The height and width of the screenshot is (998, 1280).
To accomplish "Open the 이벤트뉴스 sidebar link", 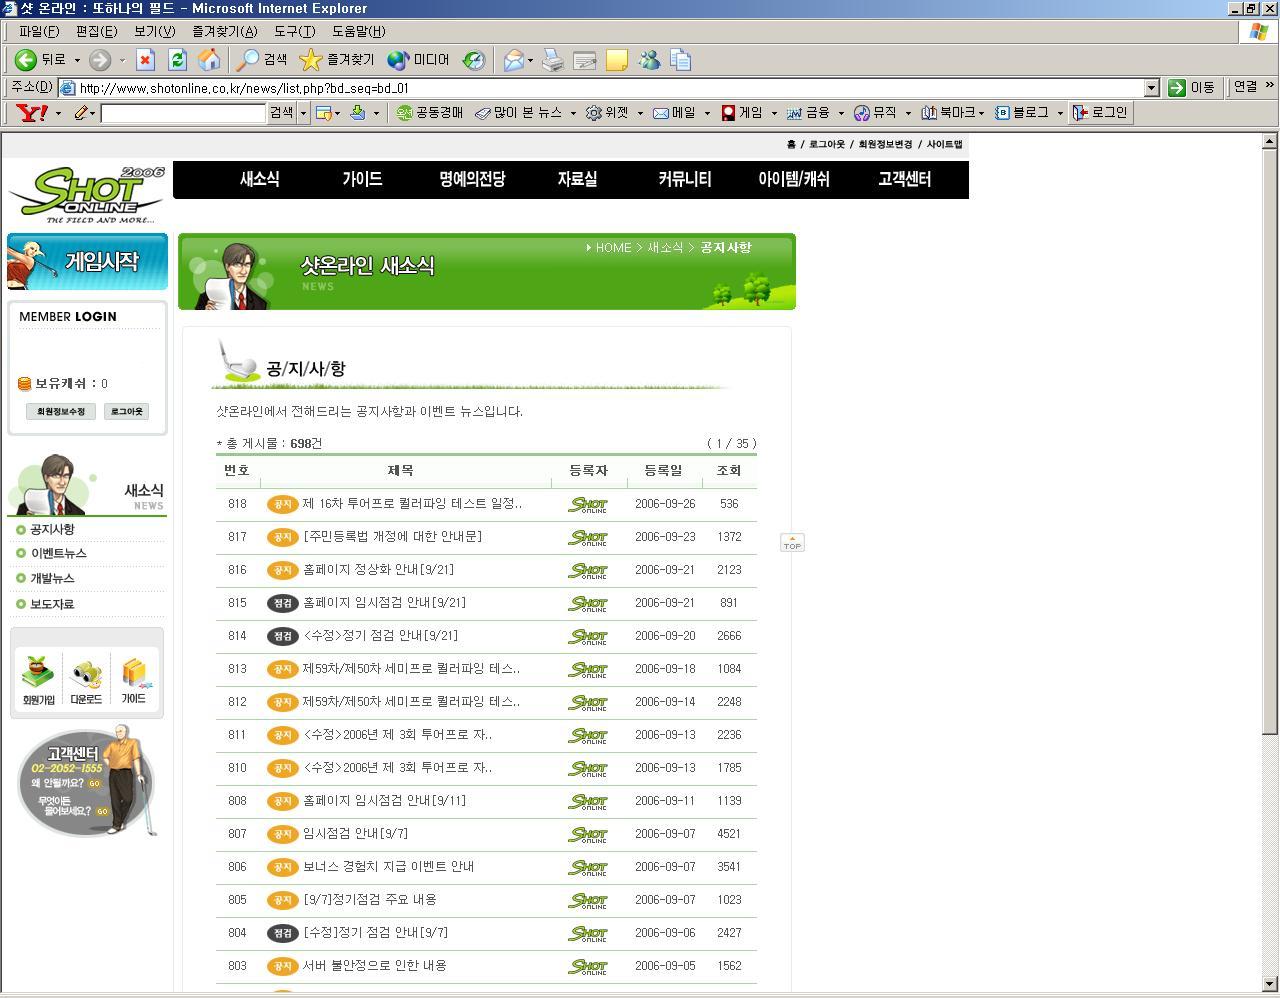I will pos(58,554).
